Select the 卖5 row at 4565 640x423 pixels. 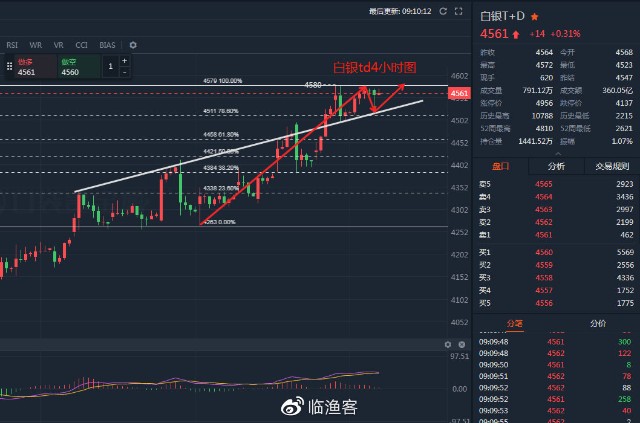(x=556, y=184)
